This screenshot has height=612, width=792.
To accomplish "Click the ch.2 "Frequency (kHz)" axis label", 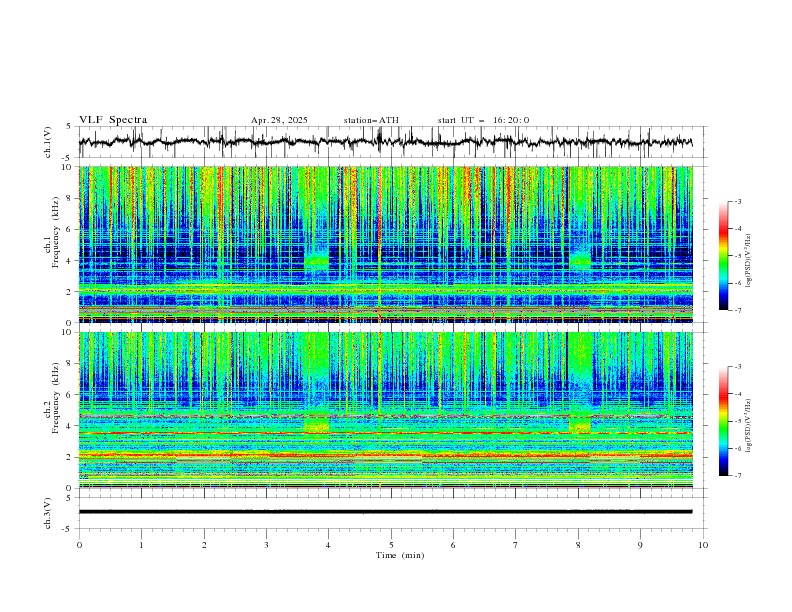I will click(56, 398).
